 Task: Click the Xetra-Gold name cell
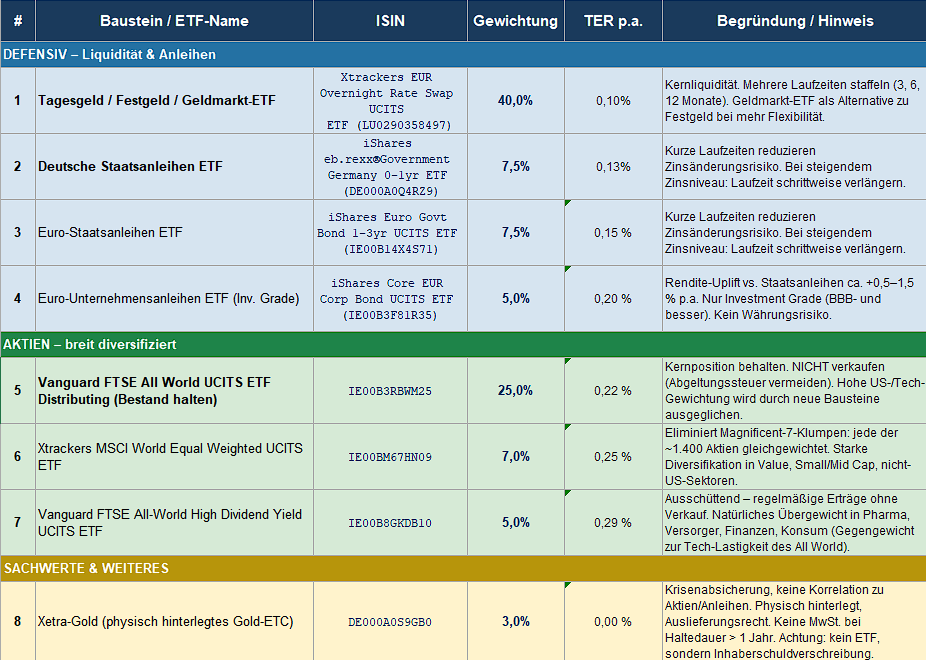pyautogui.click(x=174, y=621)
